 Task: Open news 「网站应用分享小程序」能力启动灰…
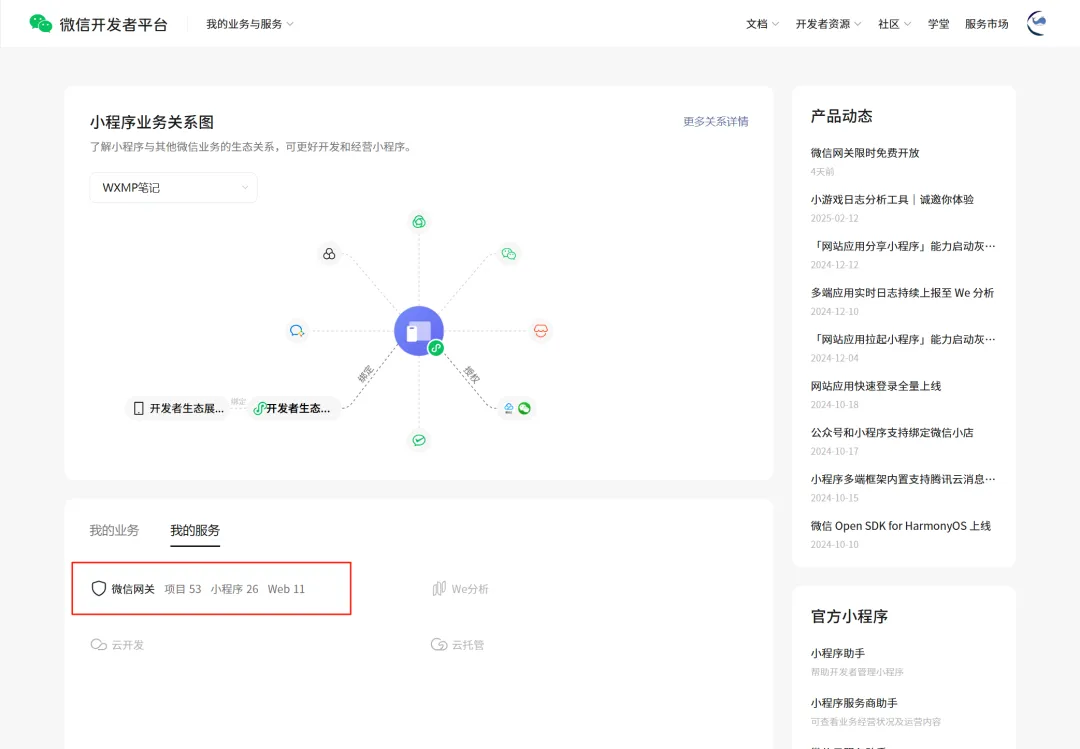pyautogui.click(x=903, y=246)
